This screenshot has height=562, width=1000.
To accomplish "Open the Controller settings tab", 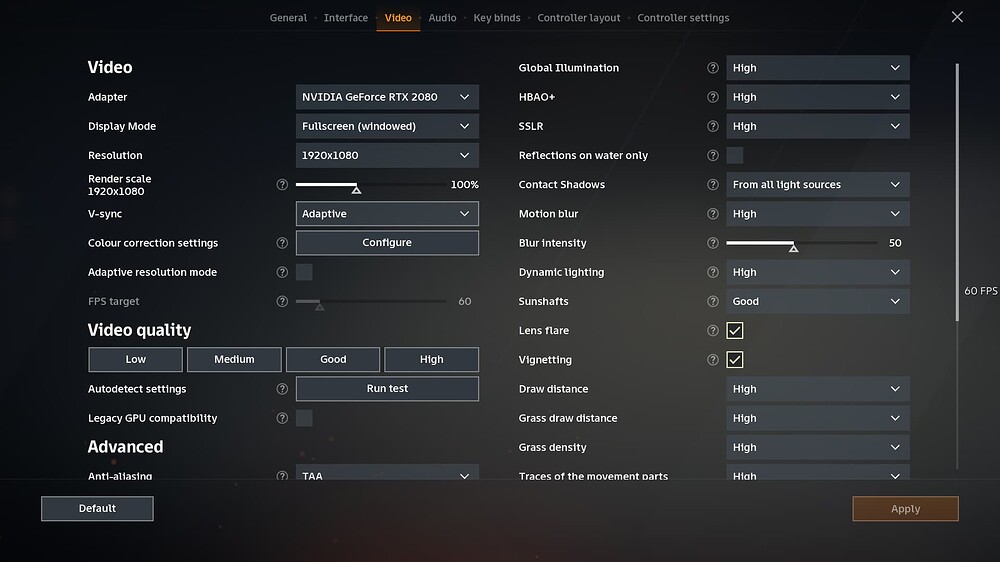I will click(683, 18).
